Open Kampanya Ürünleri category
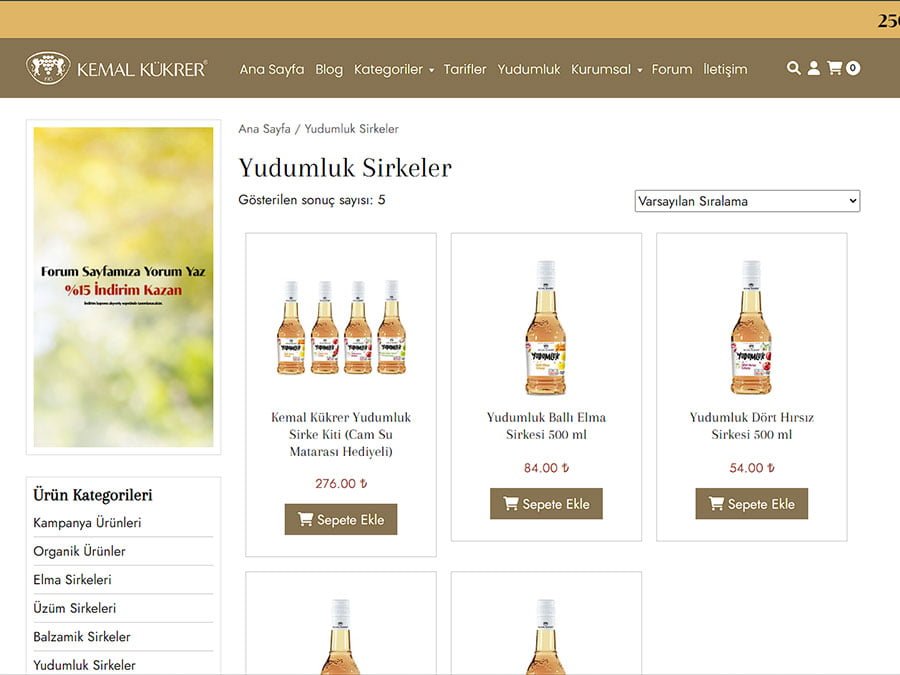 (x=87, y=523)
